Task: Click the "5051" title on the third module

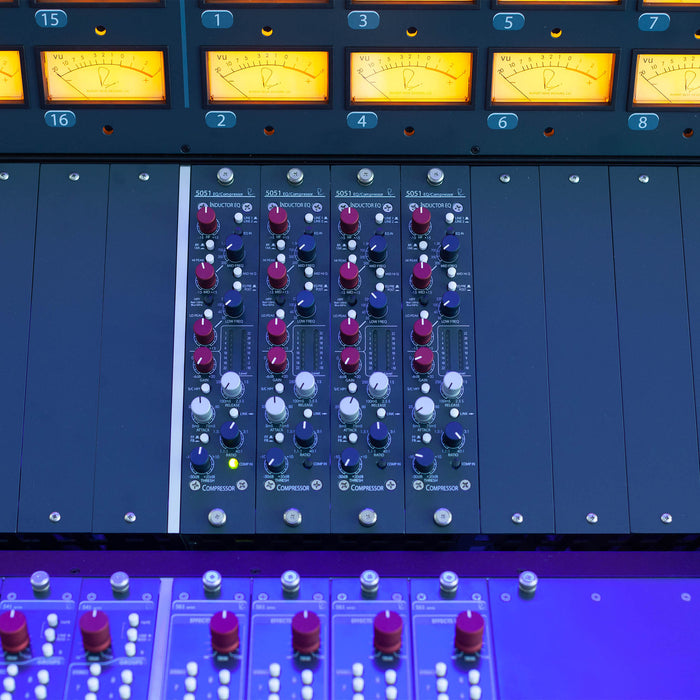Action: pyautogui.click(x=344, y=193)
